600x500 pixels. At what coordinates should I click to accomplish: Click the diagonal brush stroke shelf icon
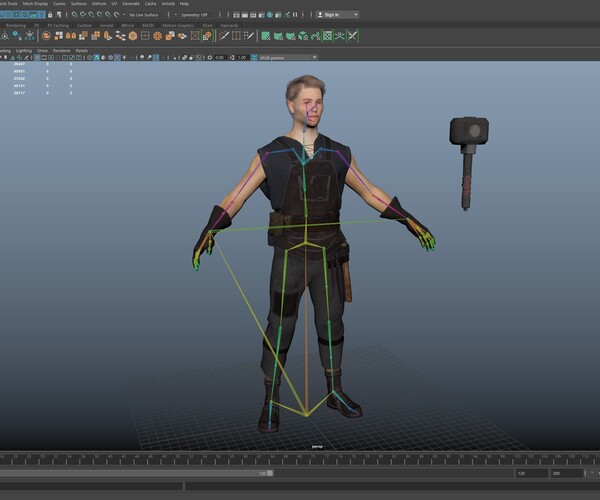coord(224,36)
